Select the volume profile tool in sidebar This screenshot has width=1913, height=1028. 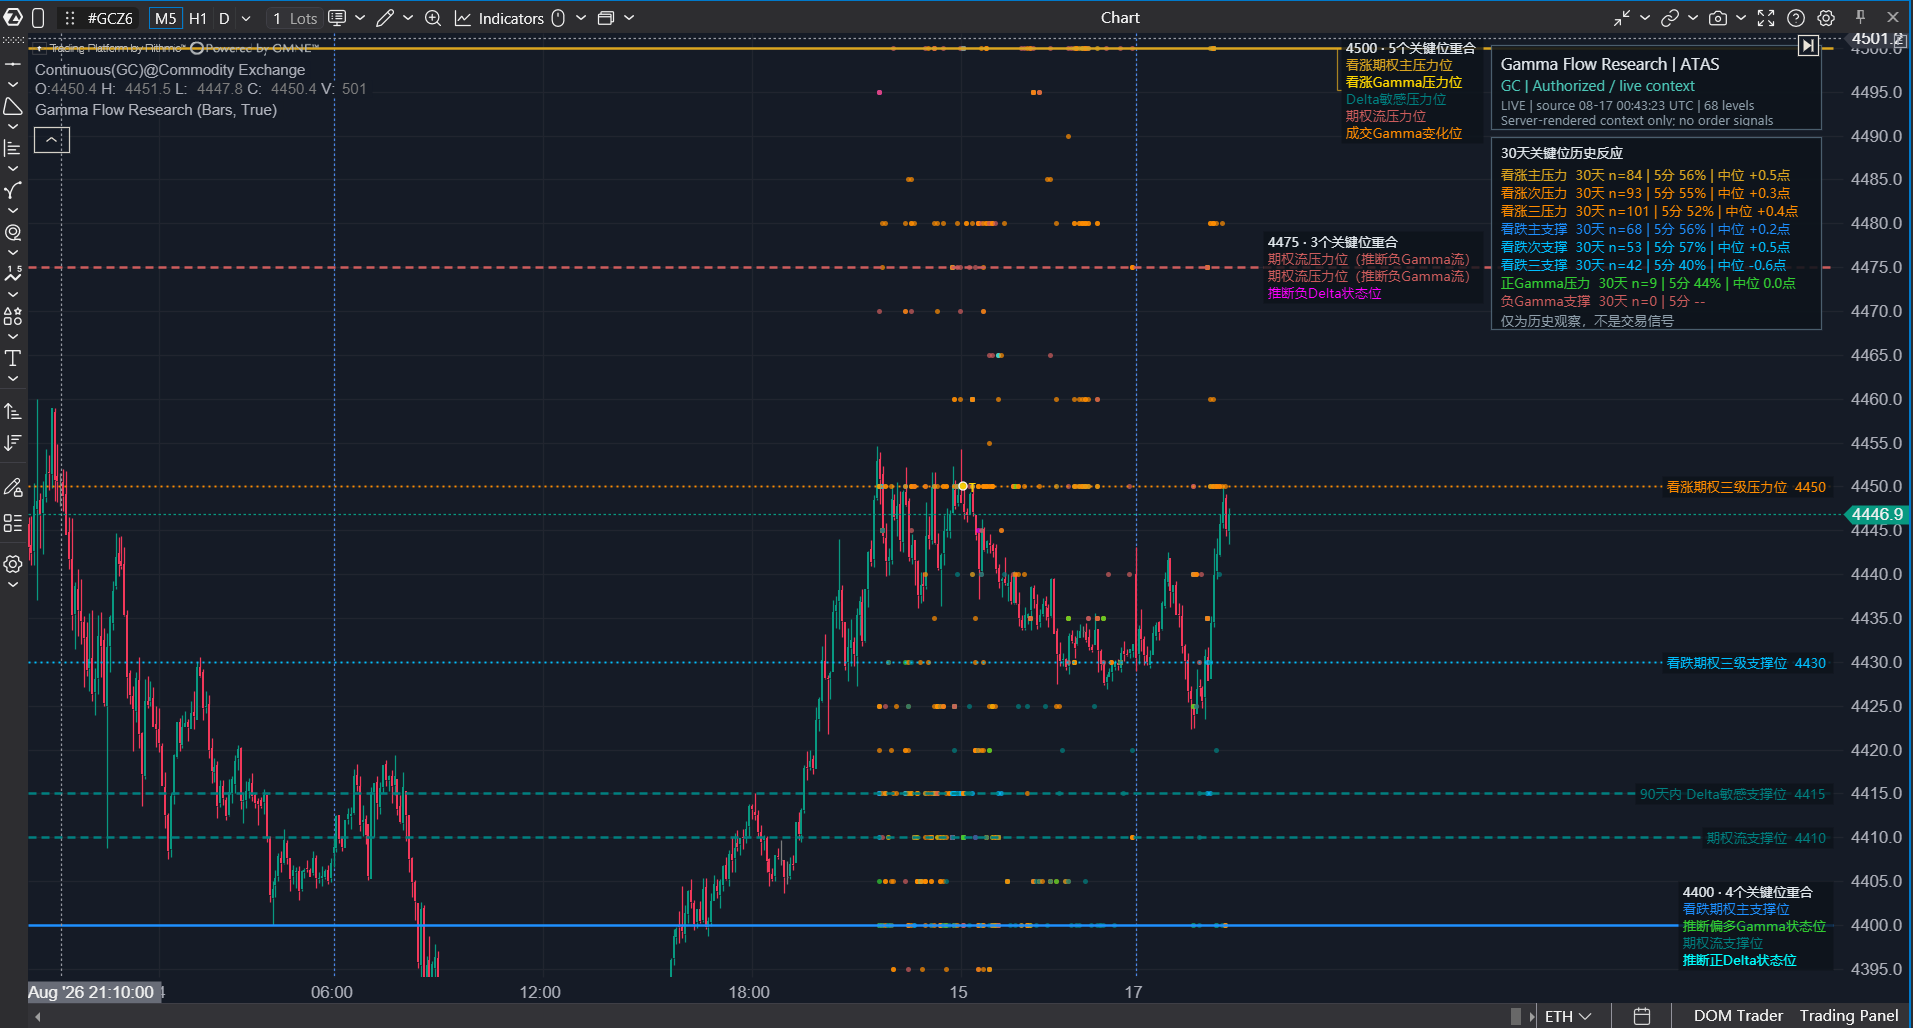tap(13, 148)
